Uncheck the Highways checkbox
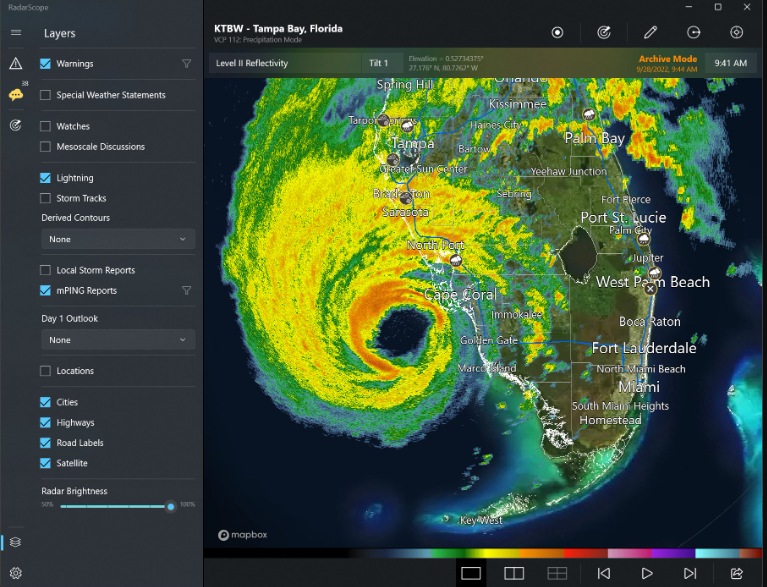 click(45, 422)
